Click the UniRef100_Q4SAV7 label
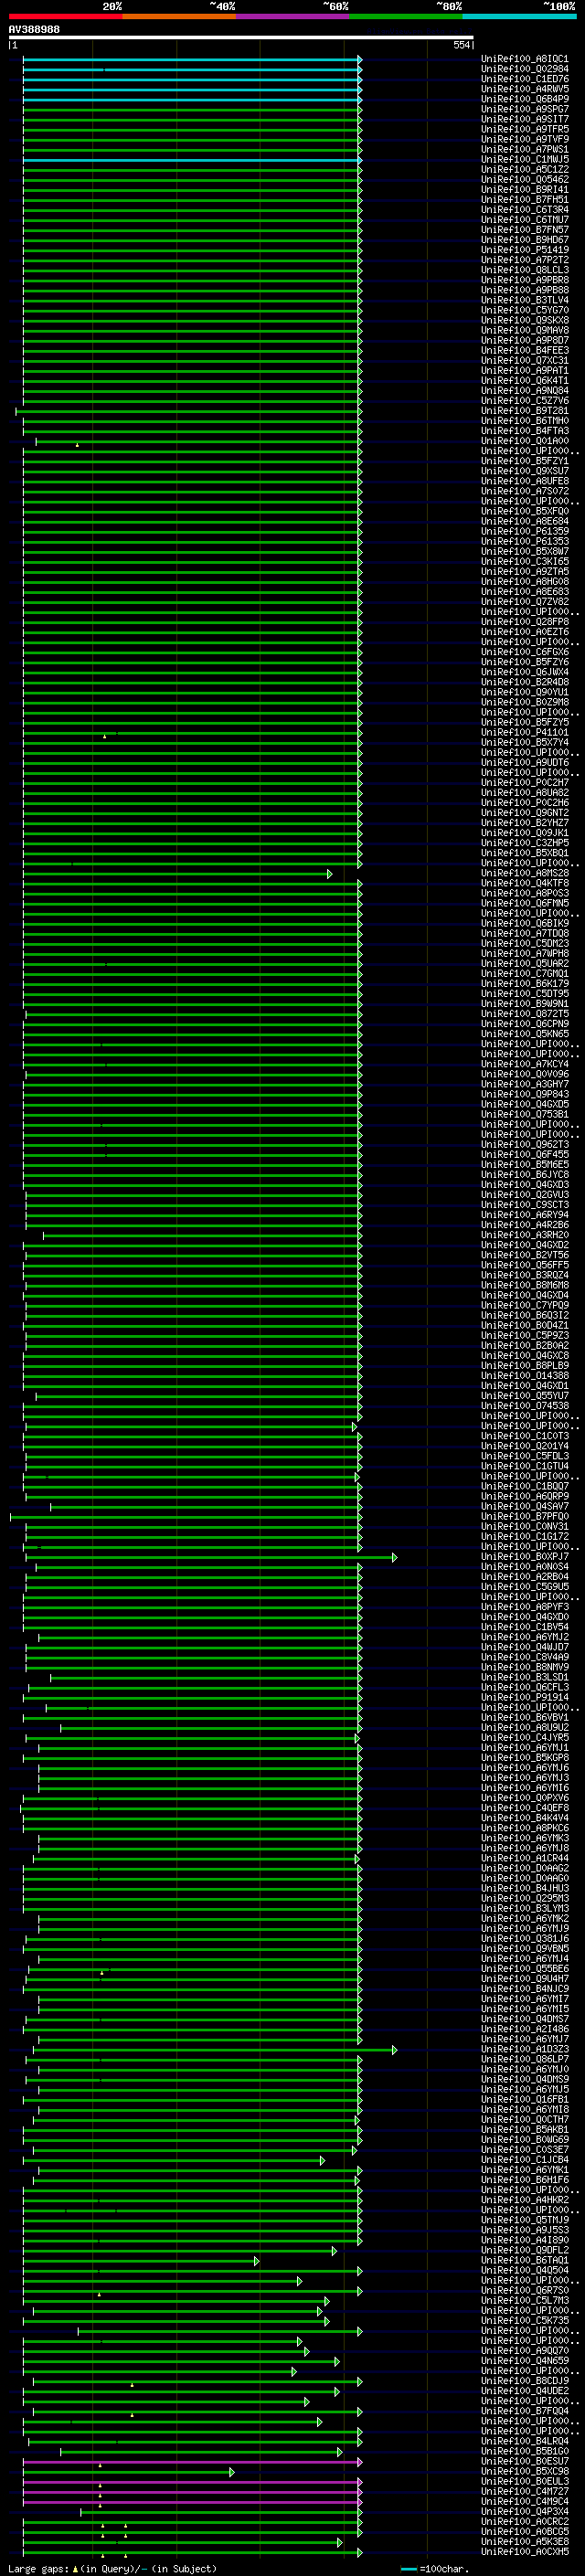This screenshot has width=585, height=2576. 525,1506
